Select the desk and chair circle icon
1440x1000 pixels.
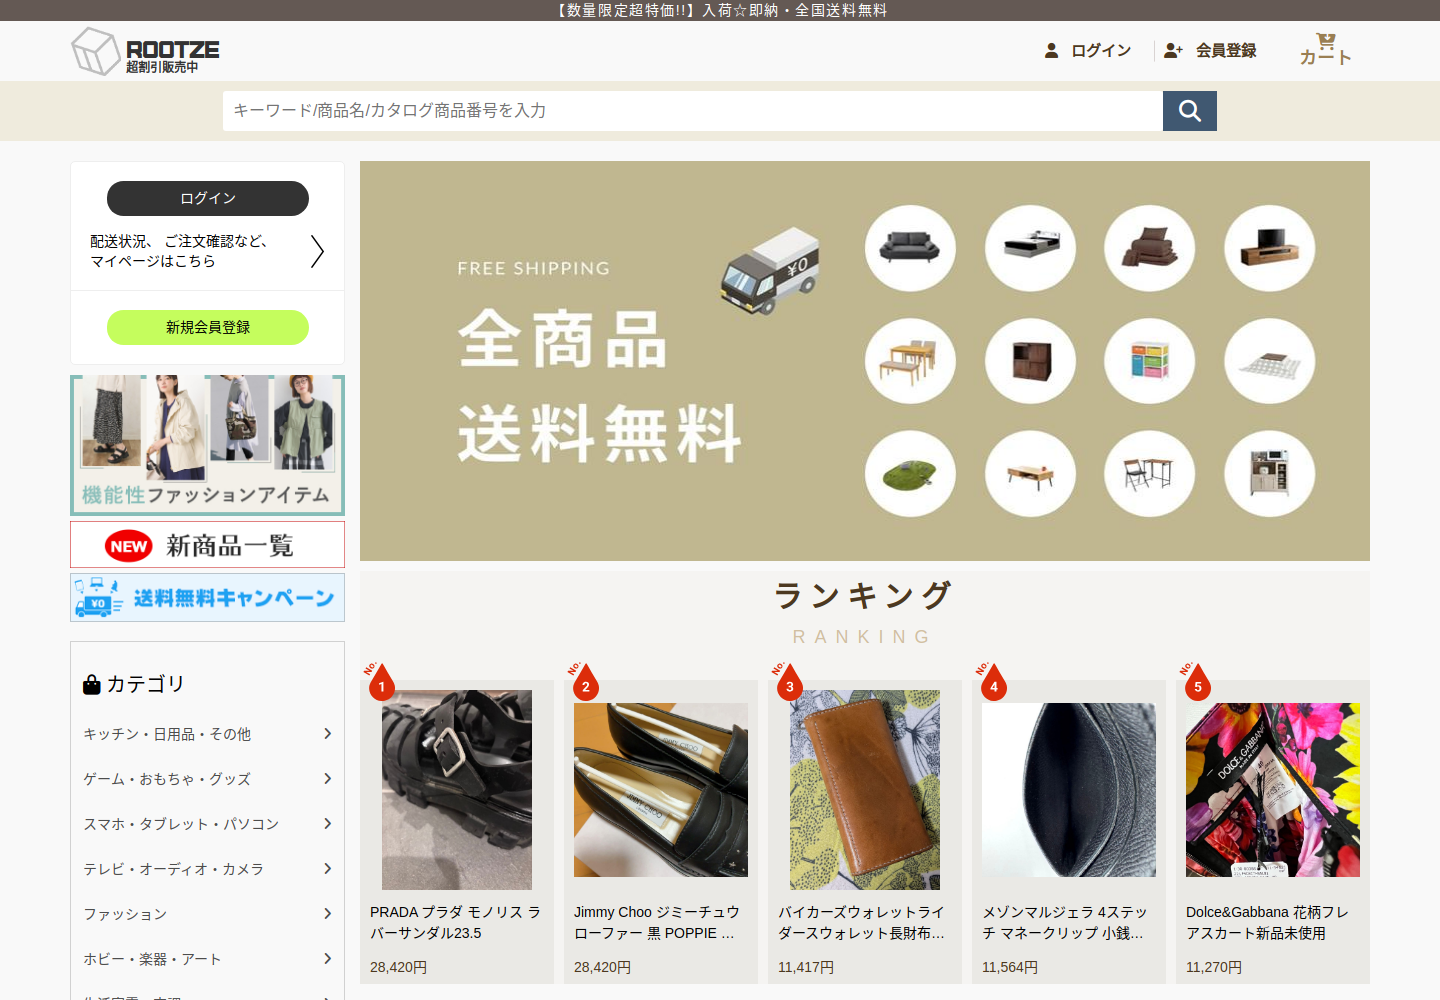[x=1149, y=474]
